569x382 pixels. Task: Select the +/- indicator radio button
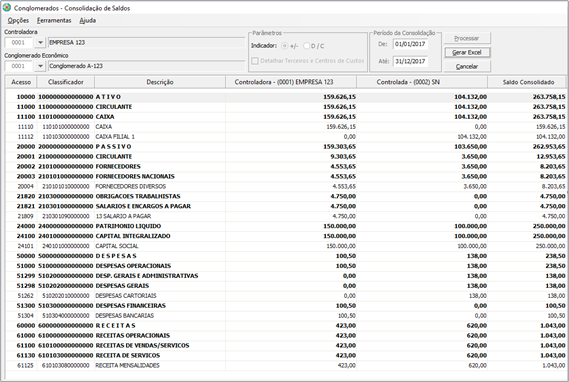coord(284,46)
